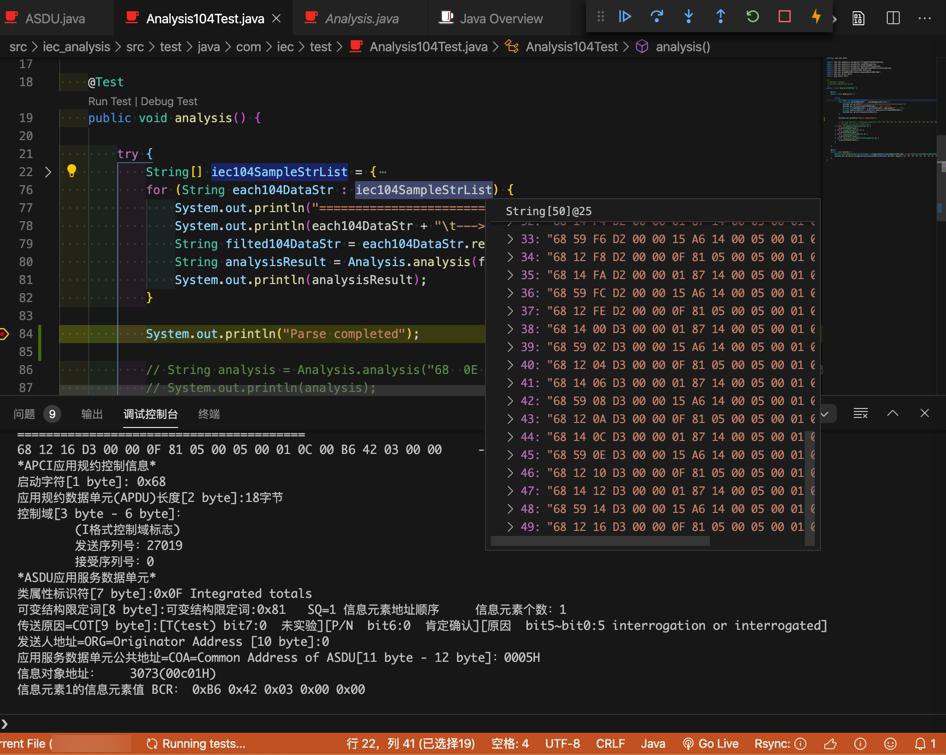
Task: Expand array item 40 in hover popup
Action: point(510,365)
